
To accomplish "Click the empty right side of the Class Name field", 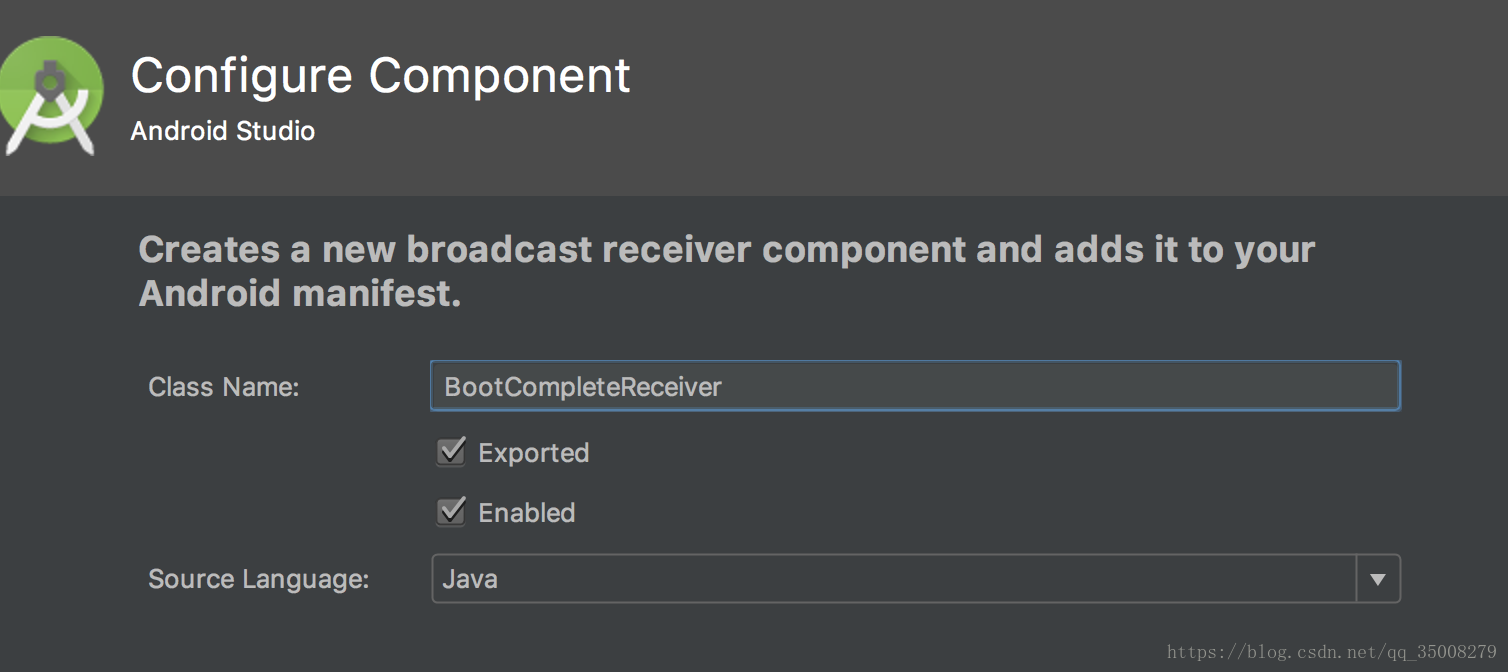I will pyautogui.click(x=1060, y=386).
